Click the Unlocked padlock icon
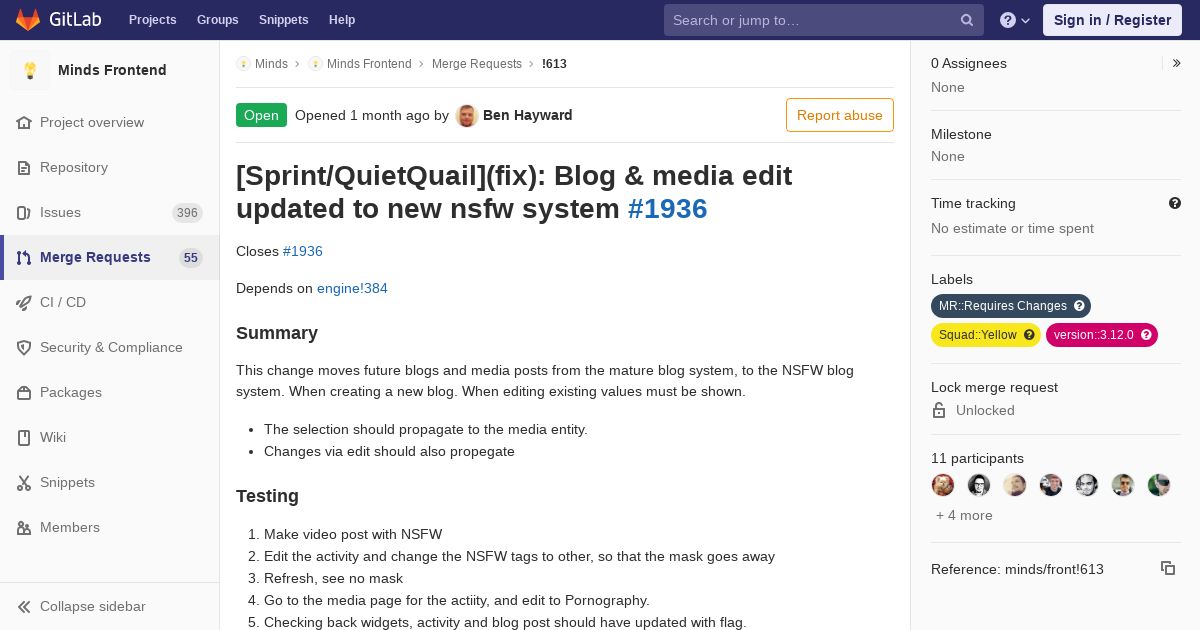Image resolution: width=1200 pixels, height=630 pixels. click(939, 410)
